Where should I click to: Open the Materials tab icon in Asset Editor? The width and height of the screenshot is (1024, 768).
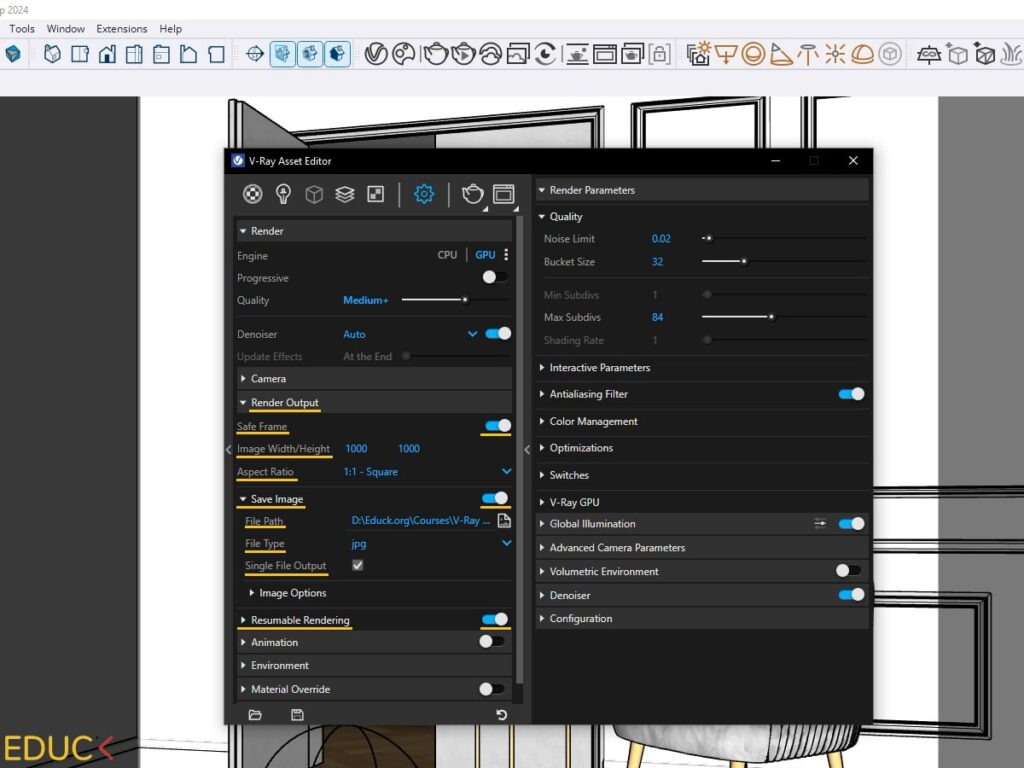click(253, 194)
